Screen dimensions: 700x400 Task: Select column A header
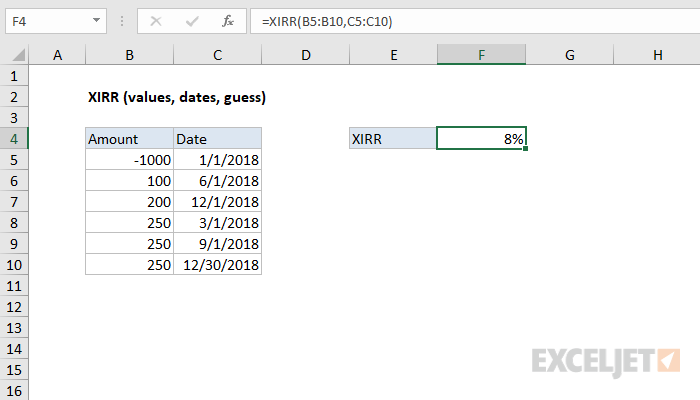tap(57, 55)
